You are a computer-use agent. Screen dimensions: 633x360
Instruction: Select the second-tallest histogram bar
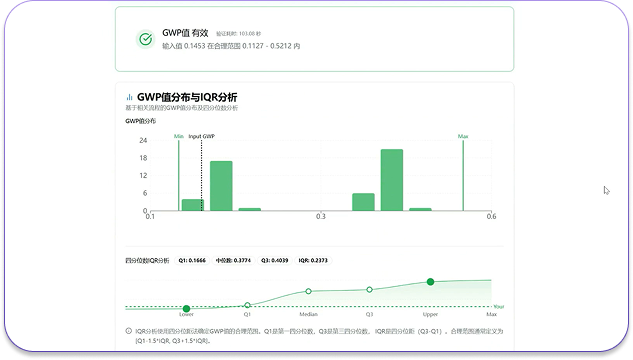tap(221, 186)
